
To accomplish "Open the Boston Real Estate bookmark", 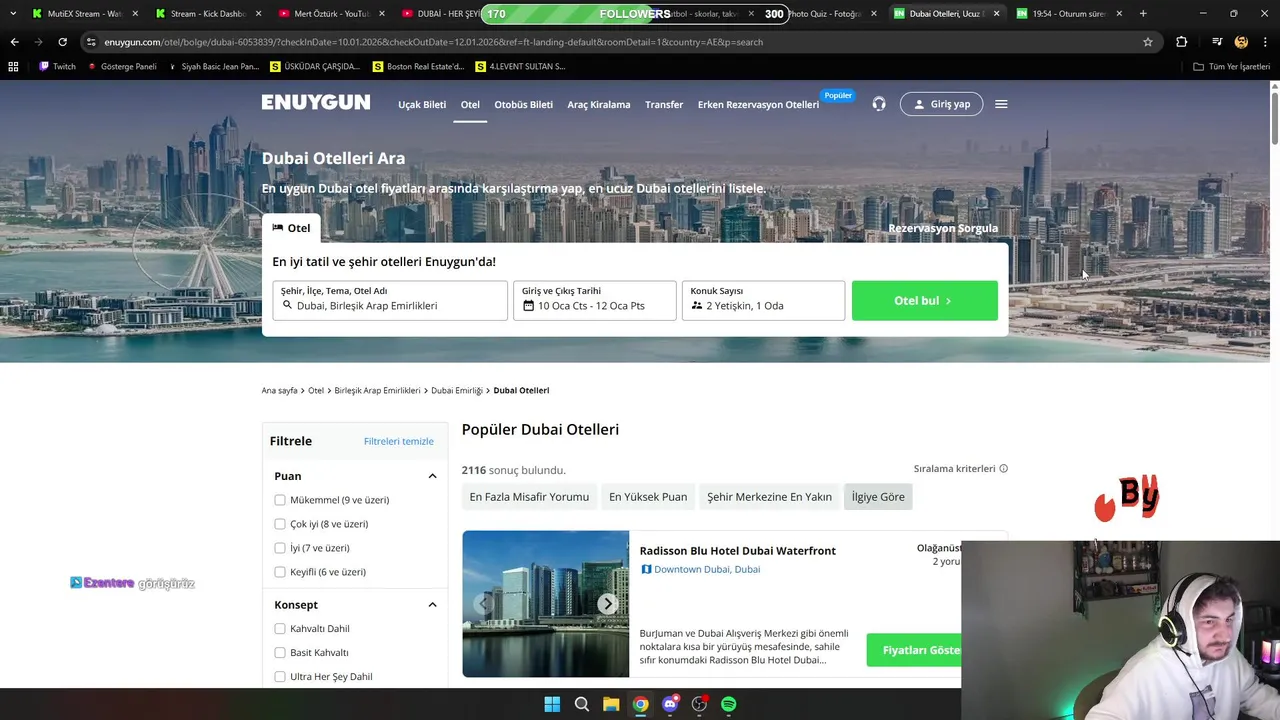I will click(418, 66).
